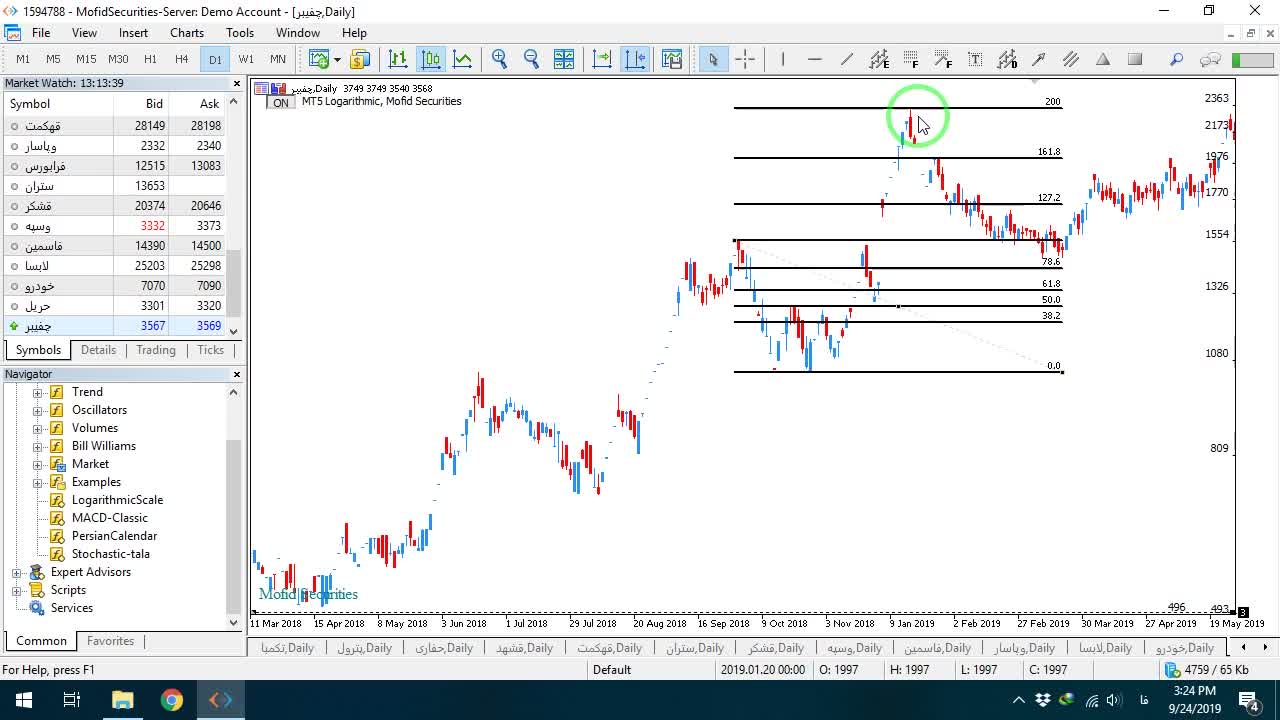Screen dimensions: 1280x720
Task: Expand the Oscillators folder
Action: click(x=38, y=410)
